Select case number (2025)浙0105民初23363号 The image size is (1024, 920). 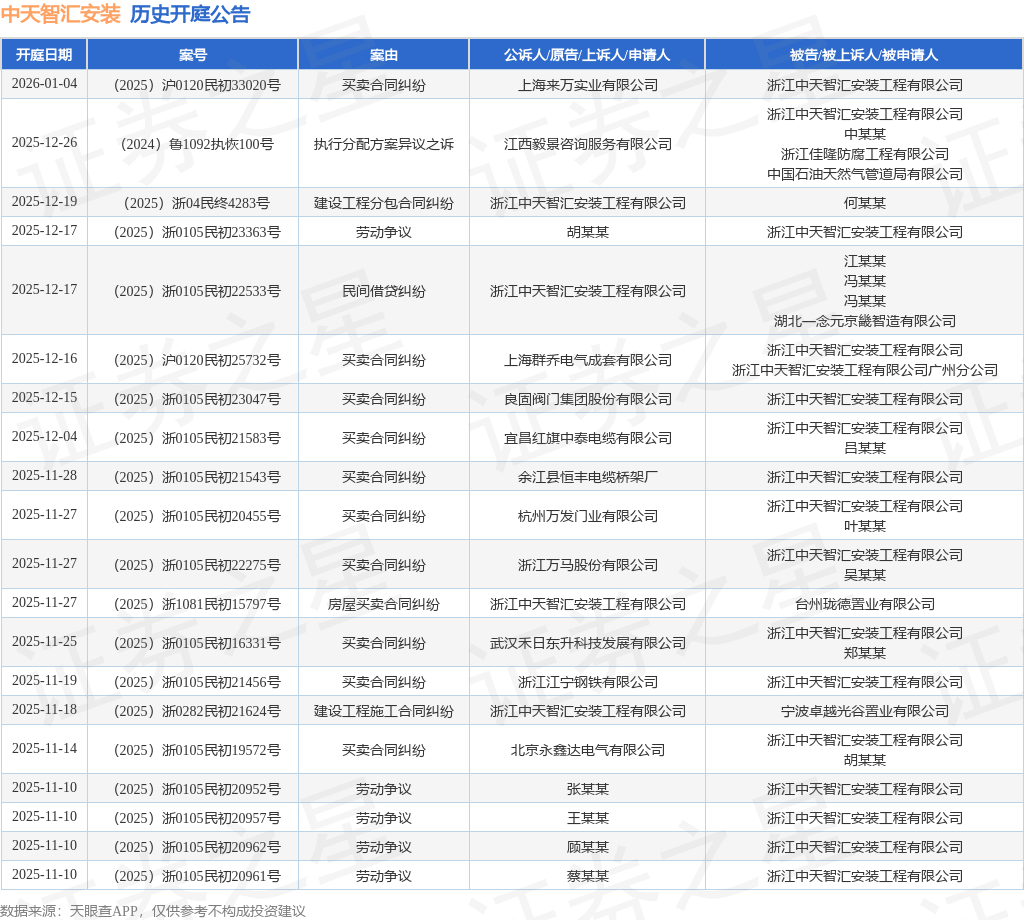coord(197,232)
